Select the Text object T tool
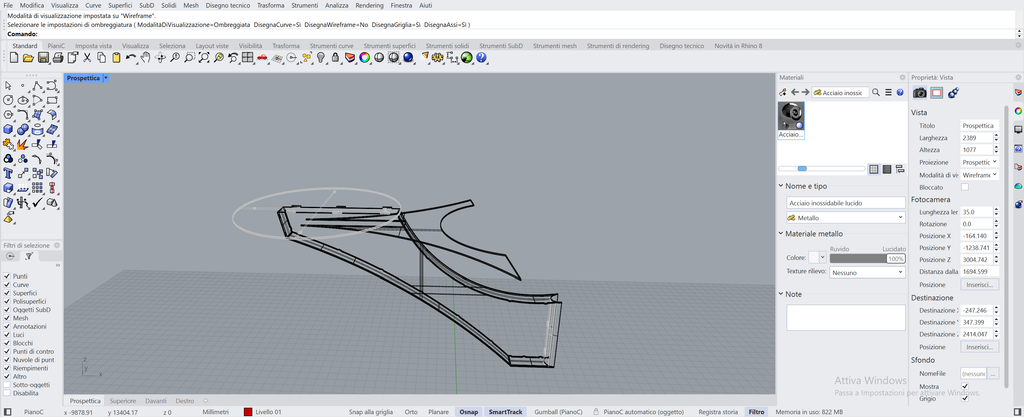The image size is (1024, 417). pos(8,172)
